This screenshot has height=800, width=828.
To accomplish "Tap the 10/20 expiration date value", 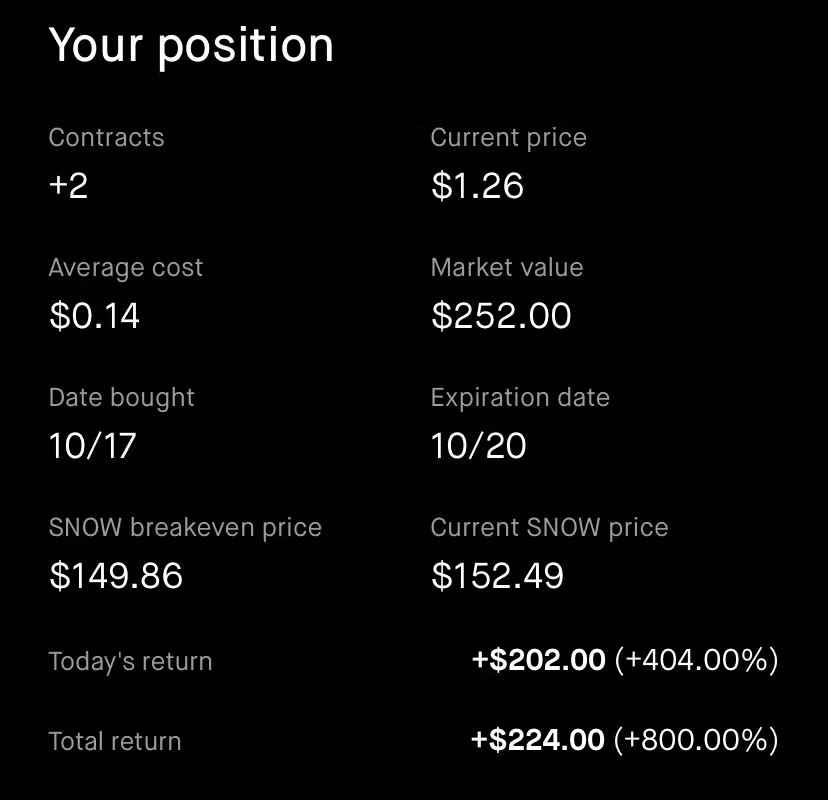I will click(478, 446).
